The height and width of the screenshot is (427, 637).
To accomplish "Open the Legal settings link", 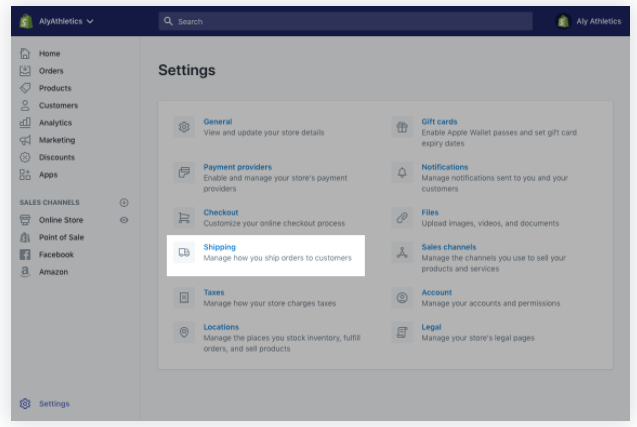I will (x=431, y=327).
